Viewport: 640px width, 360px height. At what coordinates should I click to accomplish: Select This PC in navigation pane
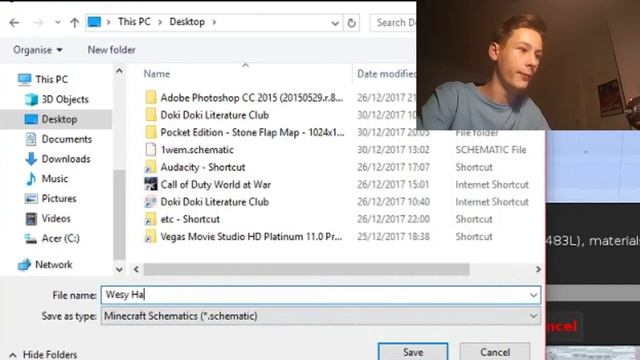51,79
